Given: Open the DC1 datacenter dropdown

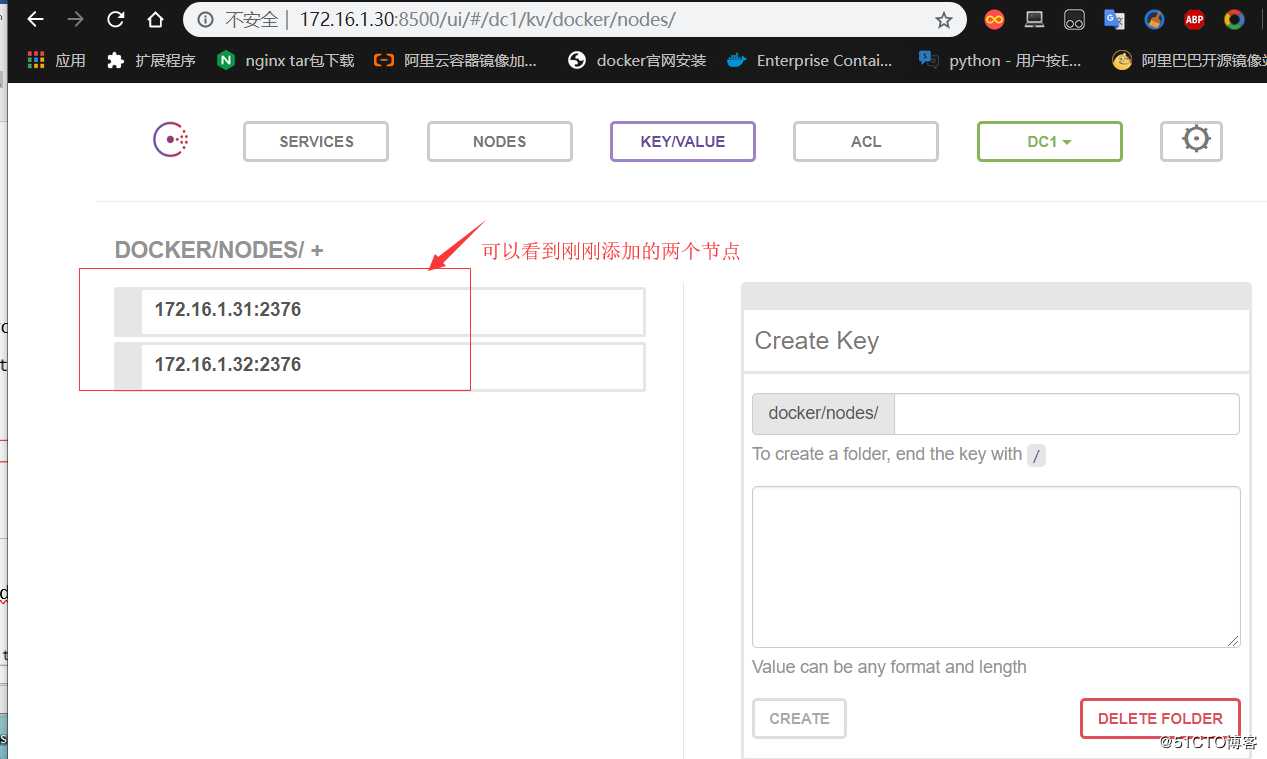Looking at the screenshot, I should (x=1050, y=142).
